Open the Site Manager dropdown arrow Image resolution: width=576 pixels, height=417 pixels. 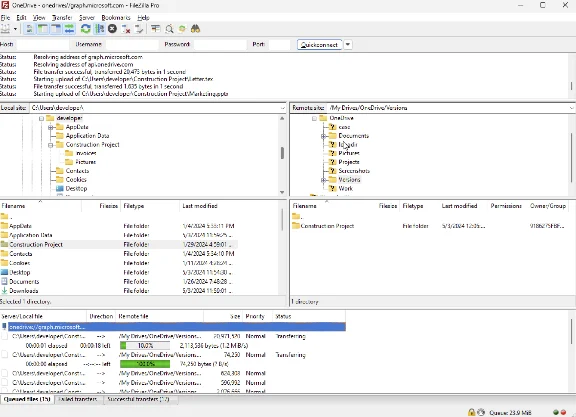(15, 29)
